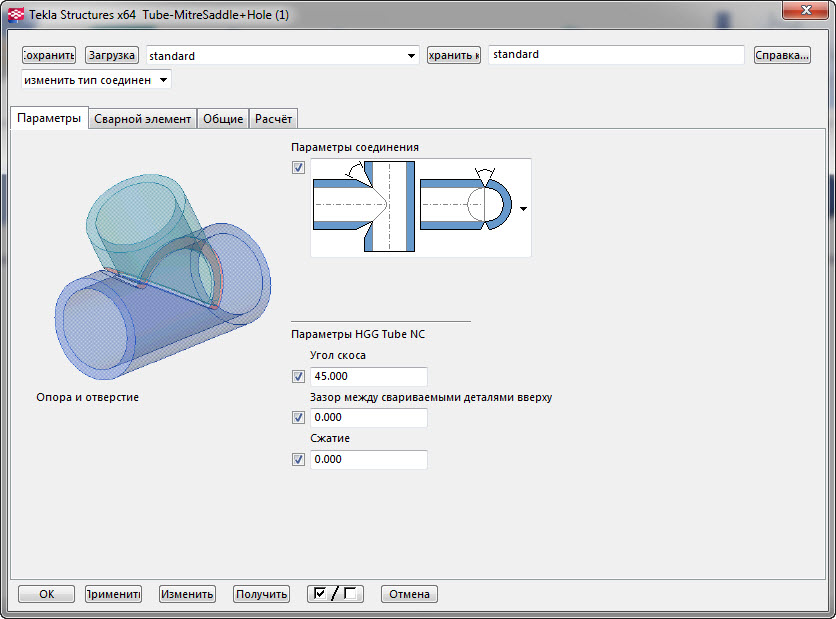Click the Угол скоса value field
836x619 pixels.
click(x=368, y=377)
